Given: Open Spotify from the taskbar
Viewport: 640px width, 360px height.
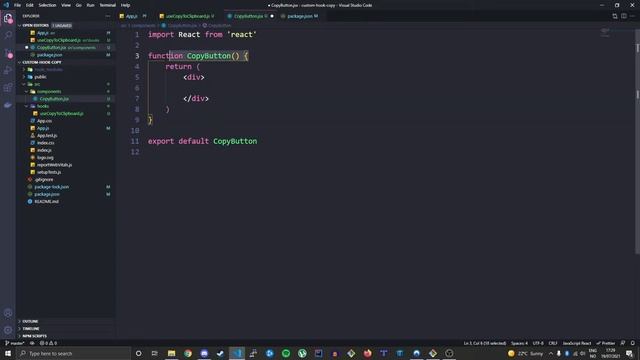Looking at the screenshot, I should (x=286, y=353).
